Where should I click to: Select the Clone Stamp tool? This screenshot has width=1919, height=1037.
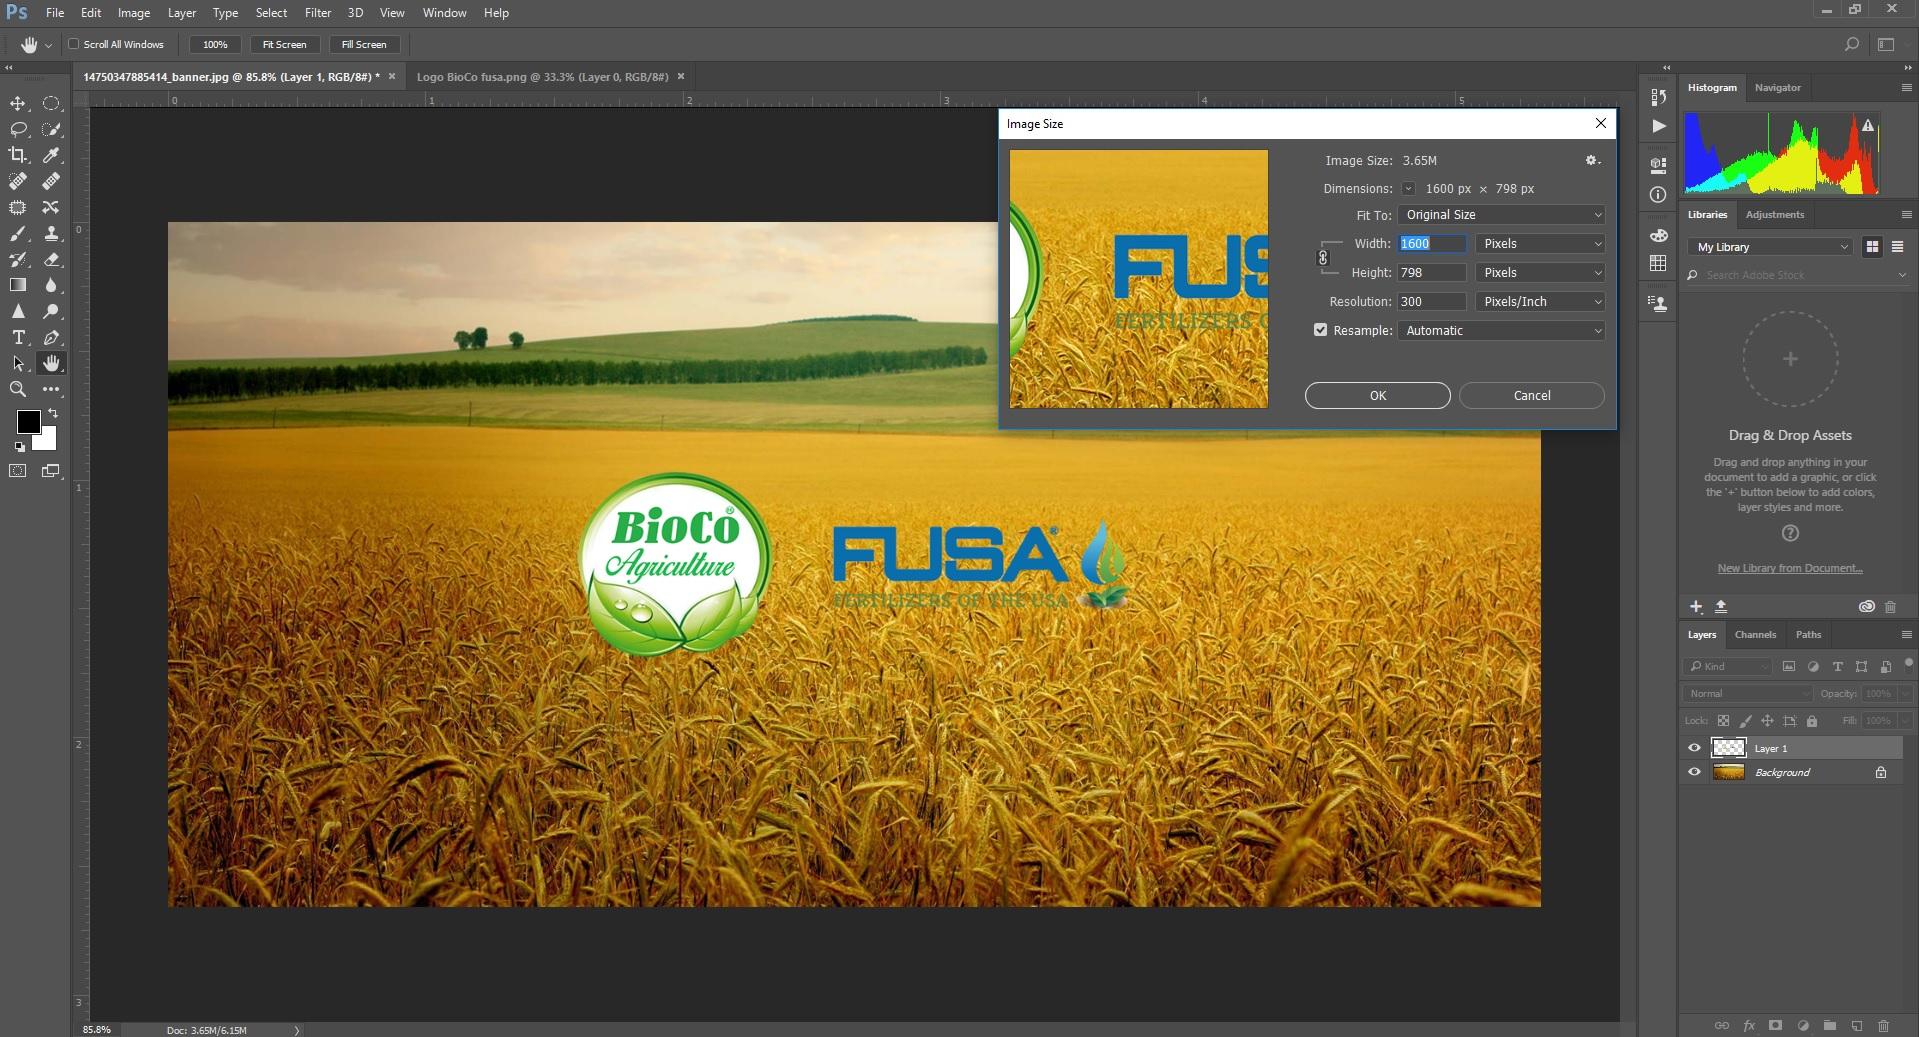point(51,233)
